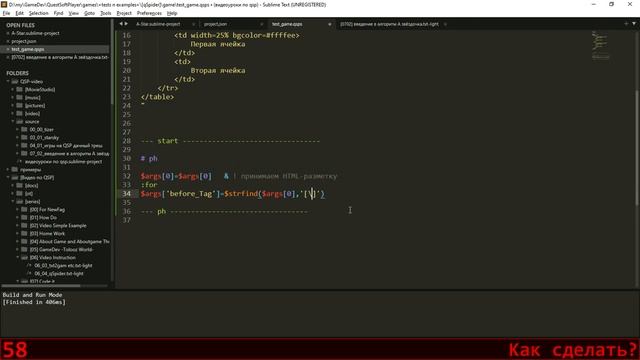Click the Sublime Text window title icon

point(4,4)
